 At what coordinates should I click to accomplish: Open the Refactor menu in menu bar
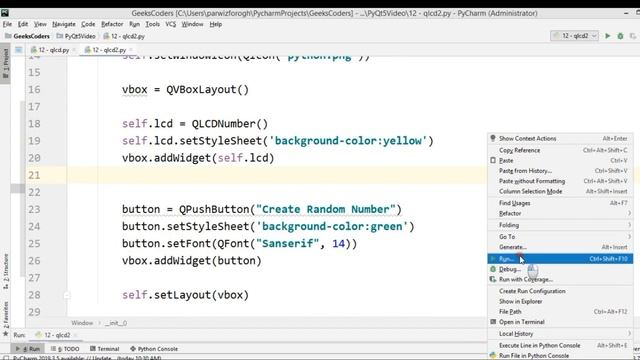[x=112, y=24]
